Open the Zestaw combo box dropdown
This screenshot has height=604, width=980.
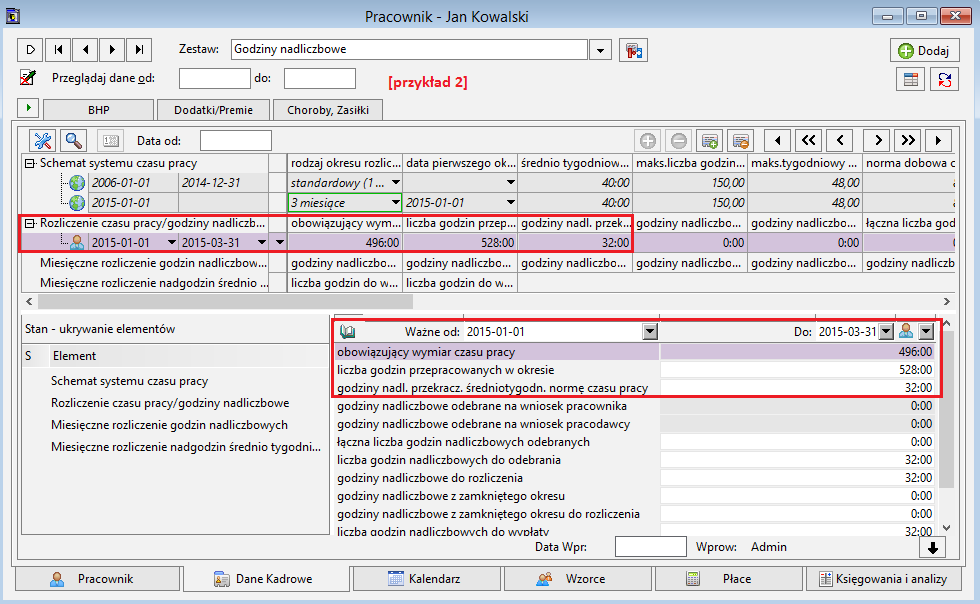(x=600, y=50)
